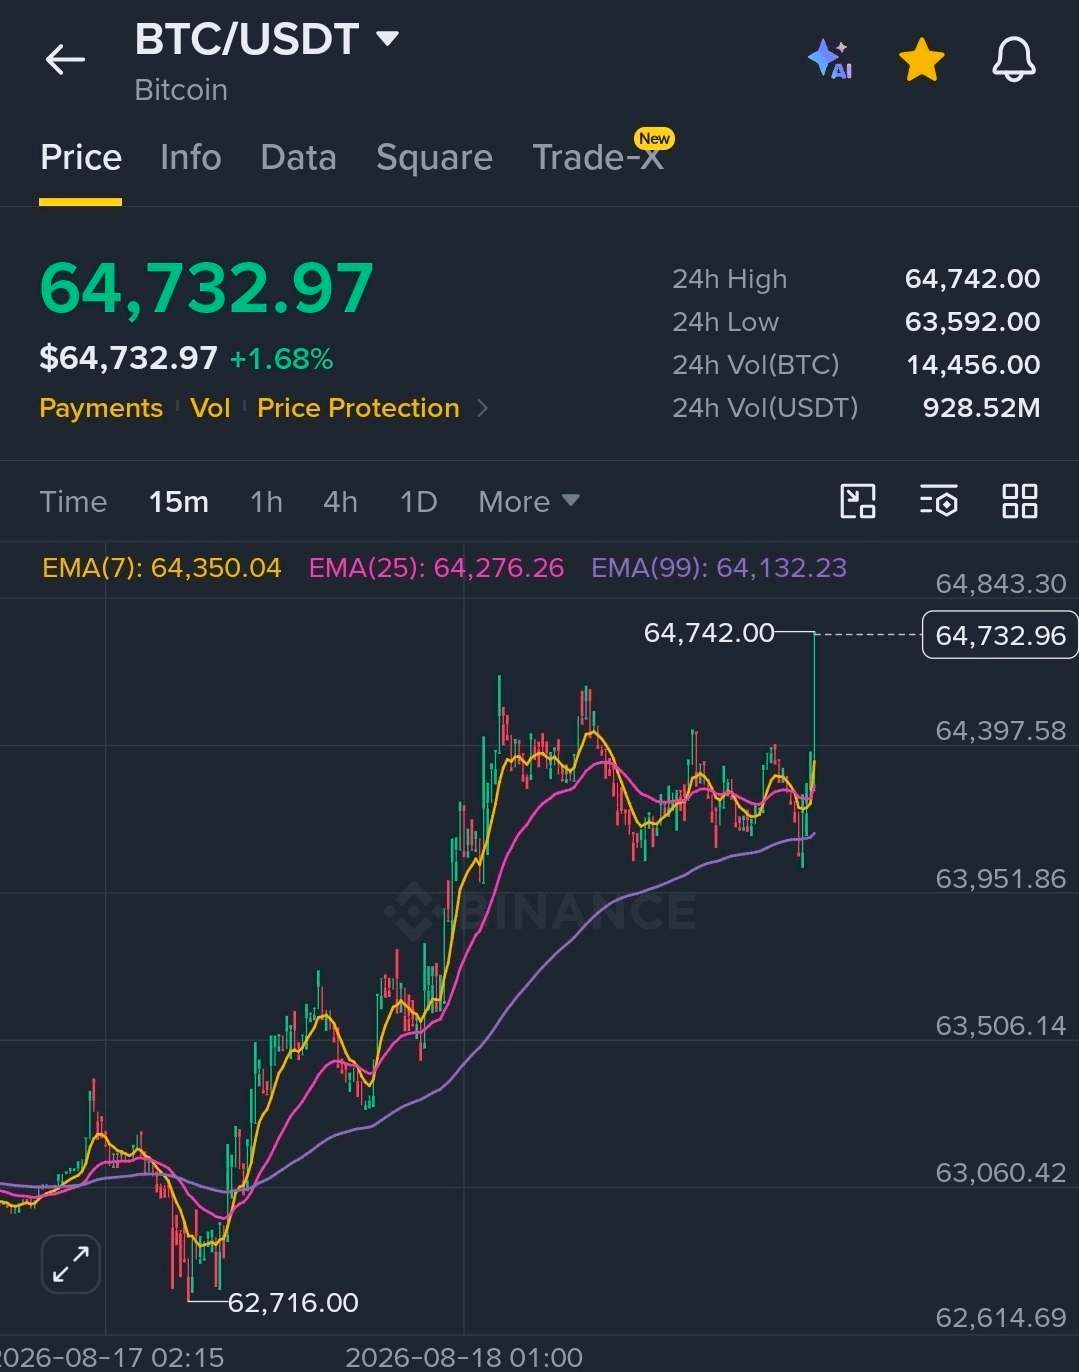Click the 63,506.14 price axis label
The height and width of the screenshot is (1372, 1079).
[1000, 1025]
